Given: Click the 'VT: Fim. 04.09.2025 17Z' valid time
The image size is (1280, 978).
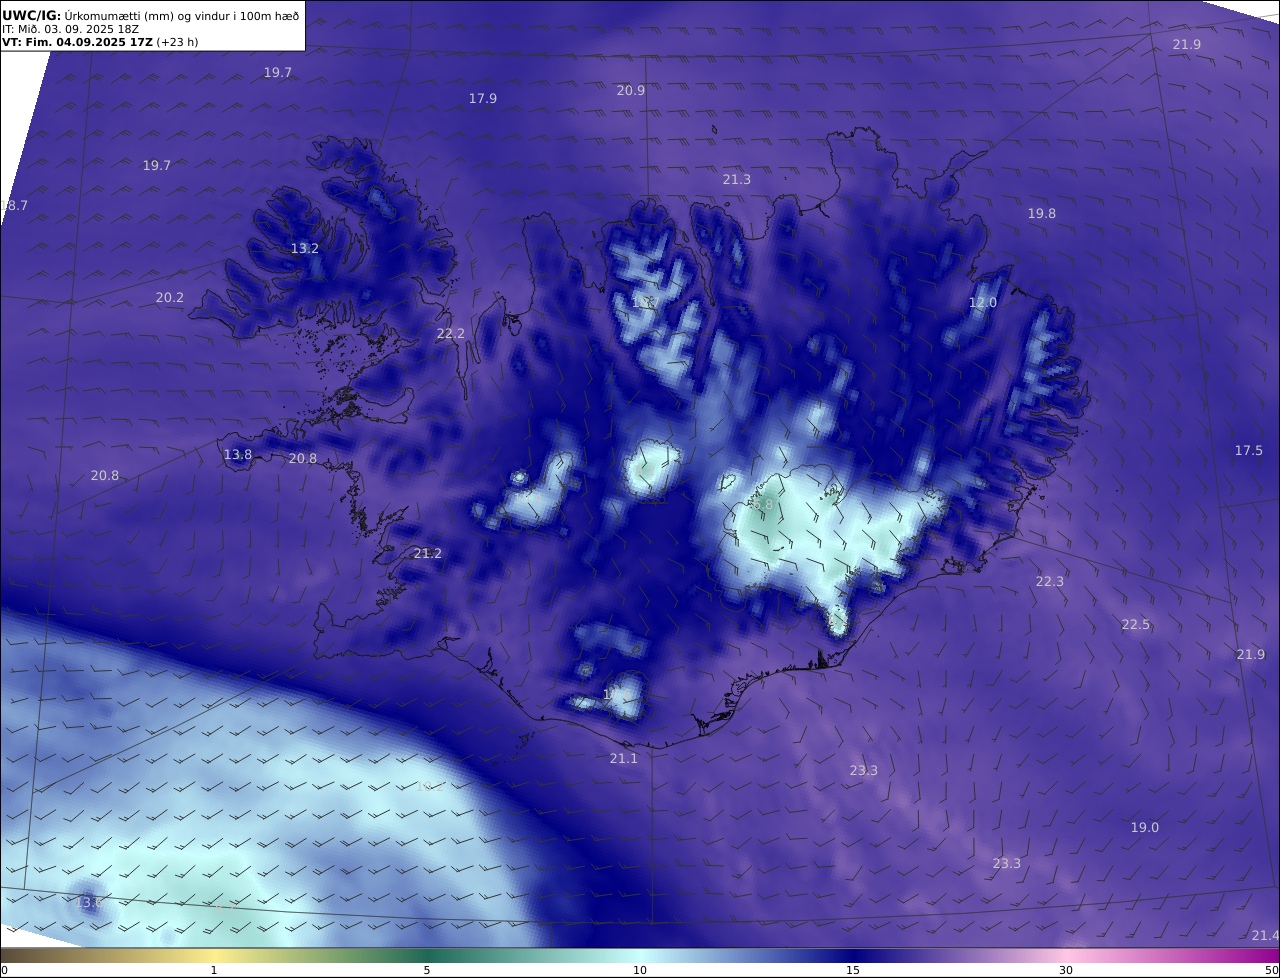Looking at the screenshot, I should pos(78,42).
